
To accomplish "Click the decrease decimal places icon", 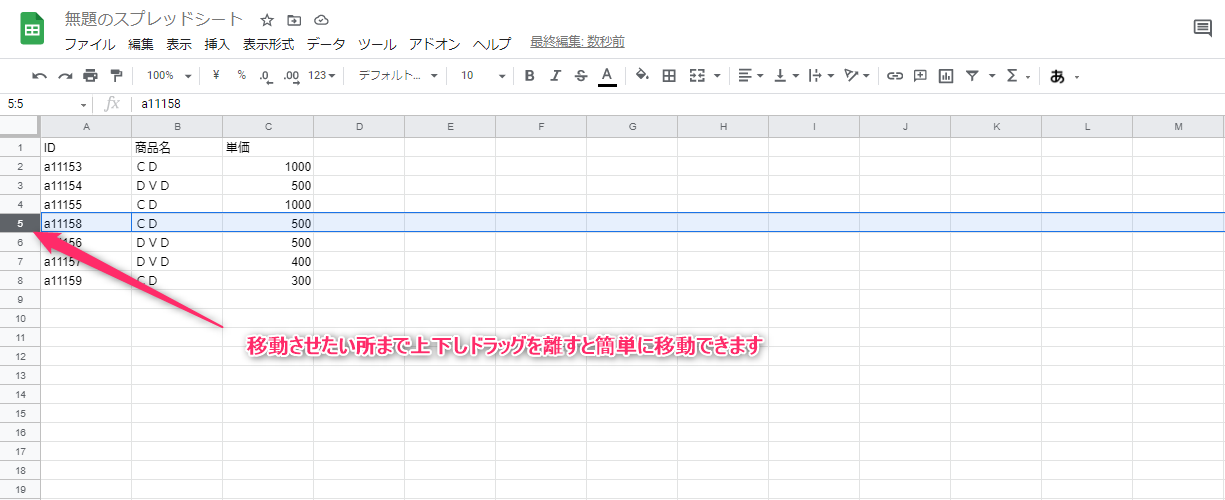I will click(x=266, y=75).
